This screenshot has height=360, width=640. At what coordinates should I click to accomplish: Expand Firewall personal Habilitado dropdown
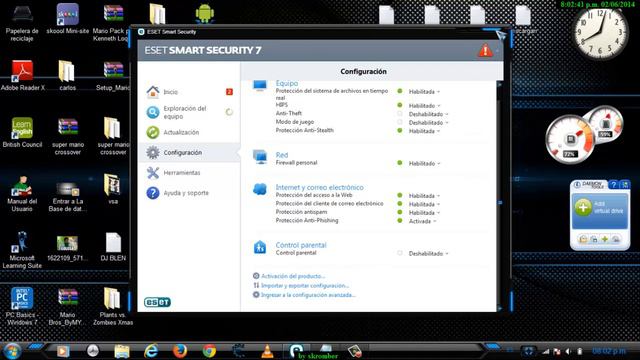[424, 163]
